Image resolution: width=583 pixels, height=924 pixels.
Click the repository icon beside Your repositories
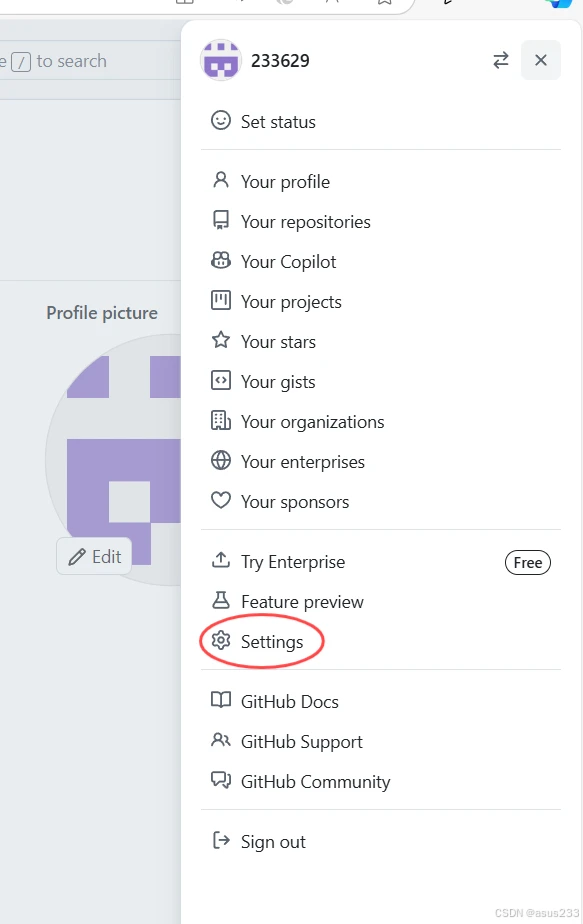pos(220,220)
